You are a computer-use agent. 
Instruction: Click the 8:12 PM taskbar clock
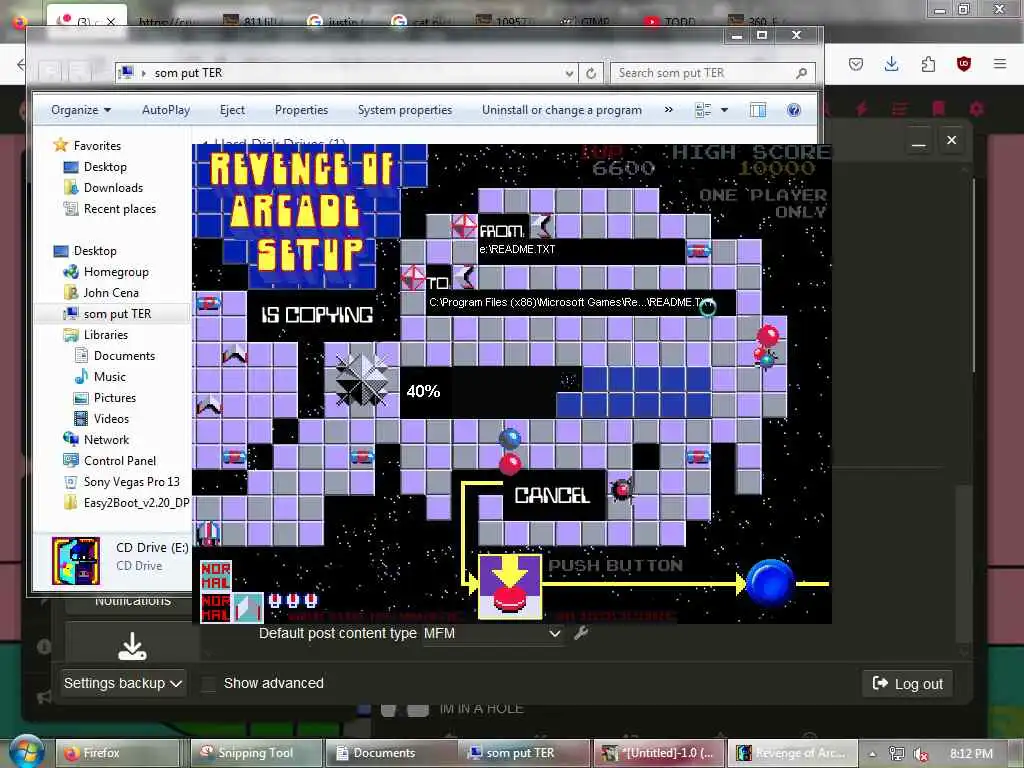[x=971, y=754]
